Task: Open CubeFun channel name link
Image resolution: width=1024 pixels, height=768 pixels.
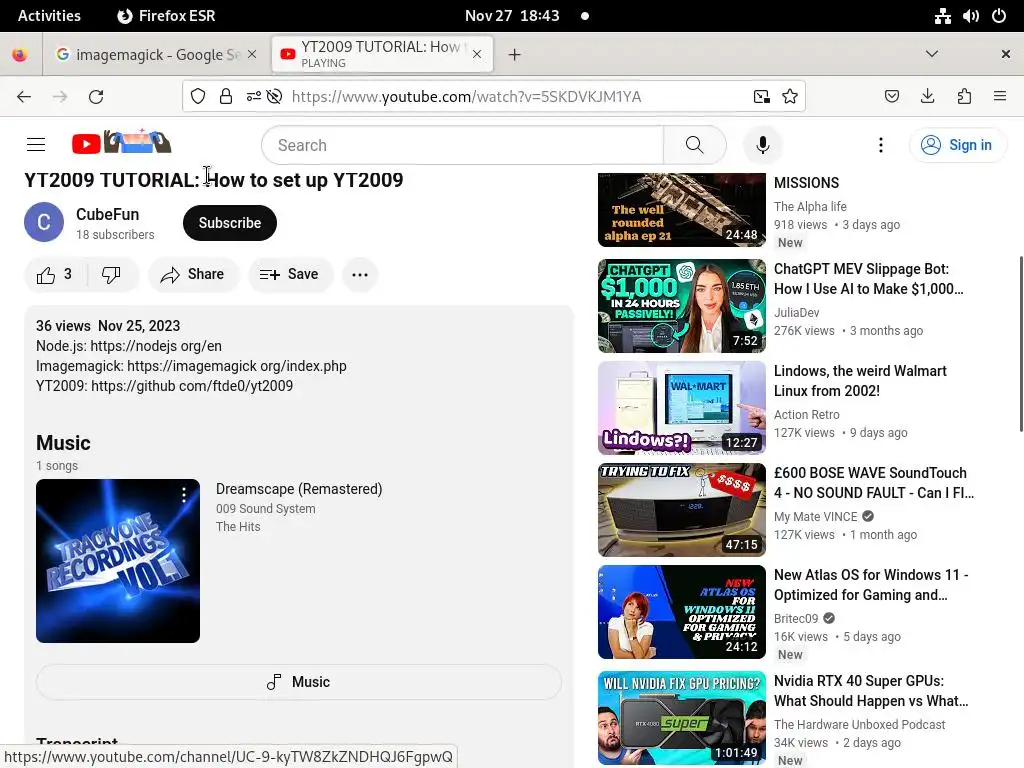Action: pos(107,214)
